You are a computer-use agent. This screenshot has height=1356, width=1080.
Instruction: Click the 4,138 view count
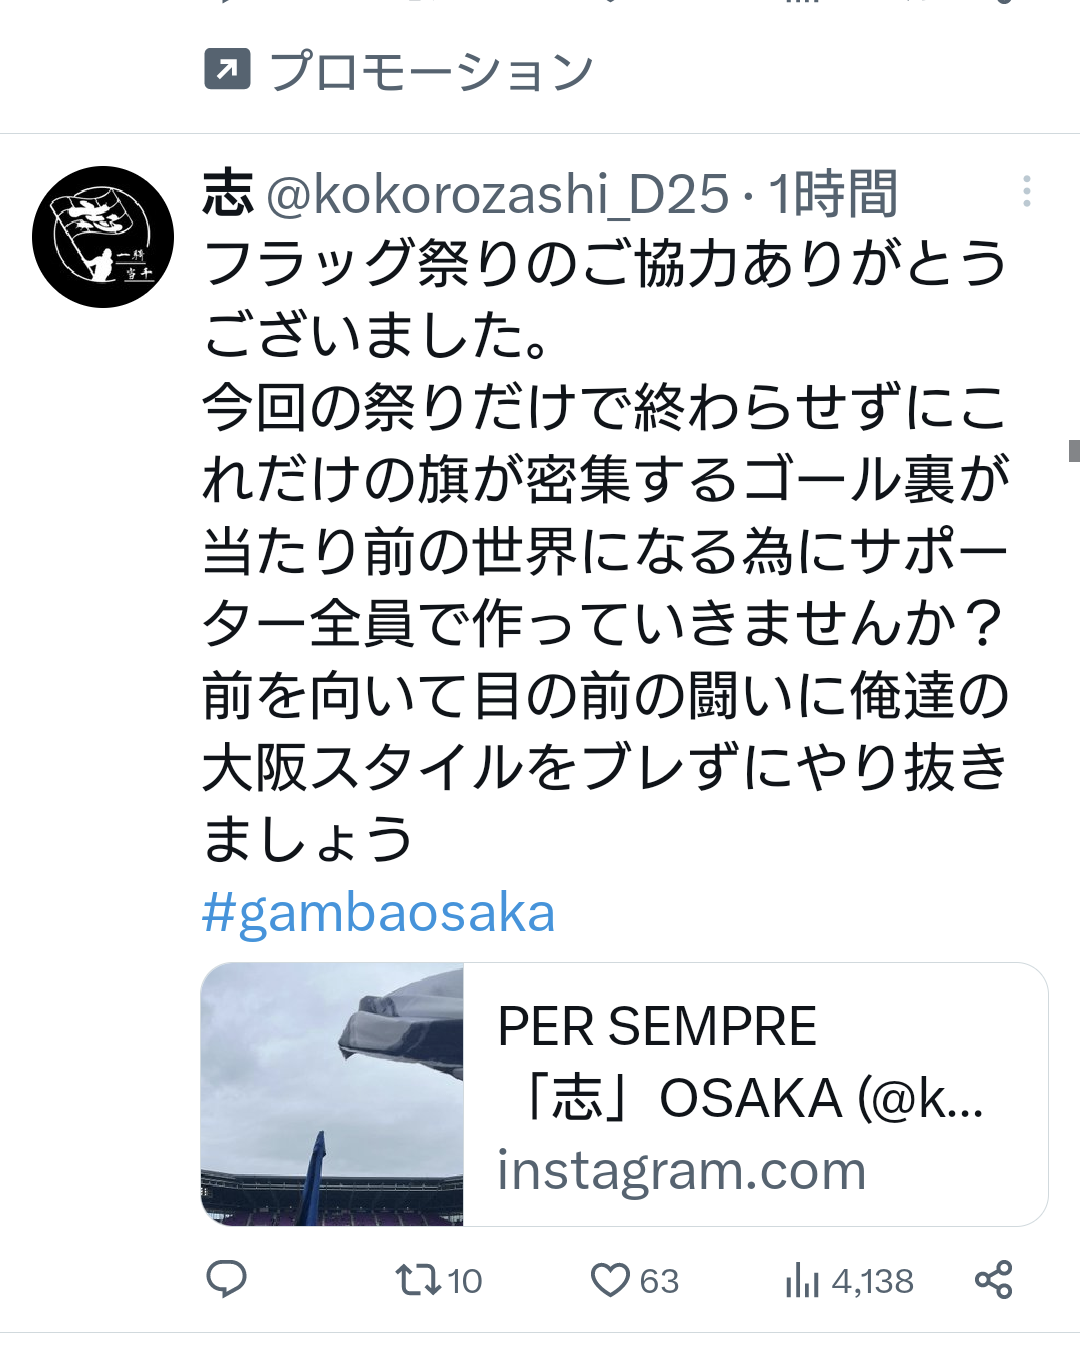click(872, 1281)
